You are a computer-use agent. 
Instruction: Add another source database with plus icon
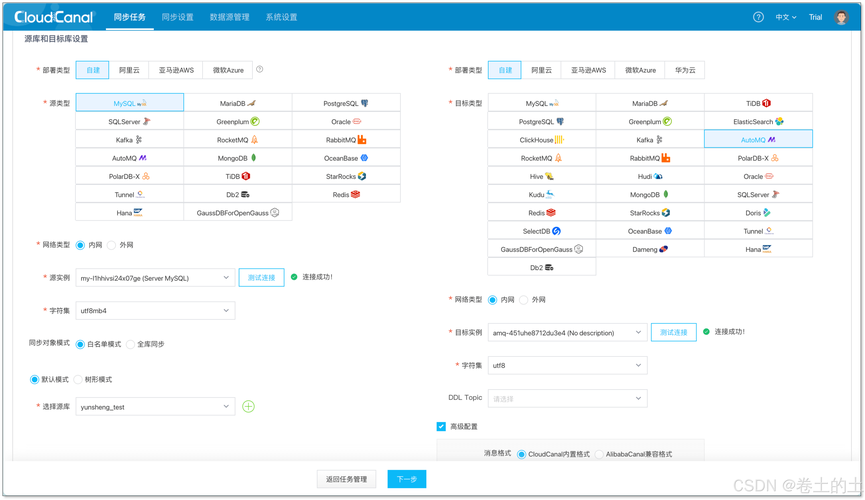tap(248, 407)
